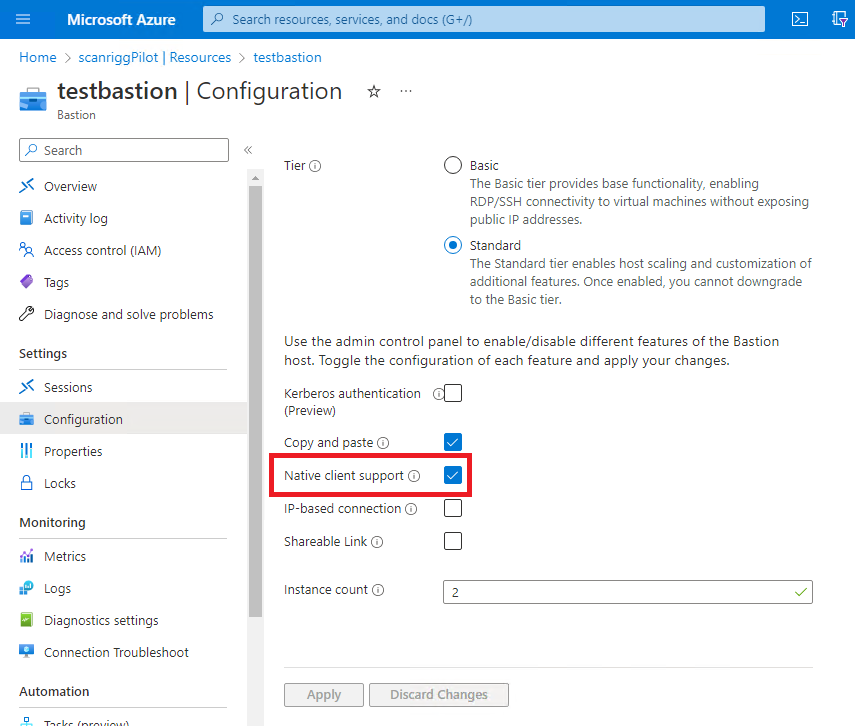
Task: Click the Locks padlock icon
Action: coord(27,483)
